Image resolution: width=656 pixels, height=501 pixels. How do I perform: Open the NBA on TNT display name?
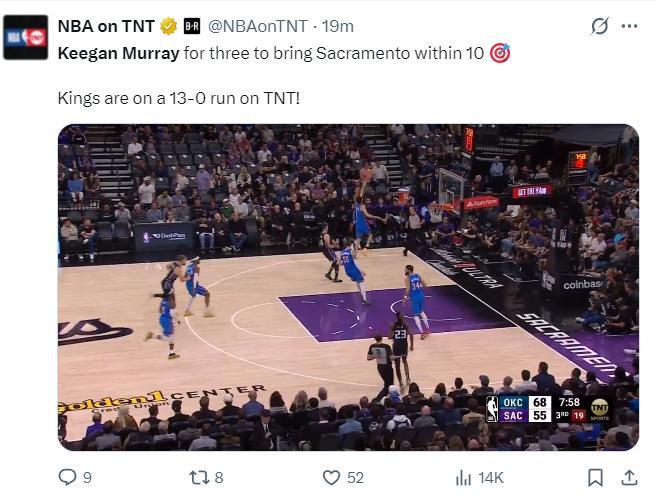106,26
